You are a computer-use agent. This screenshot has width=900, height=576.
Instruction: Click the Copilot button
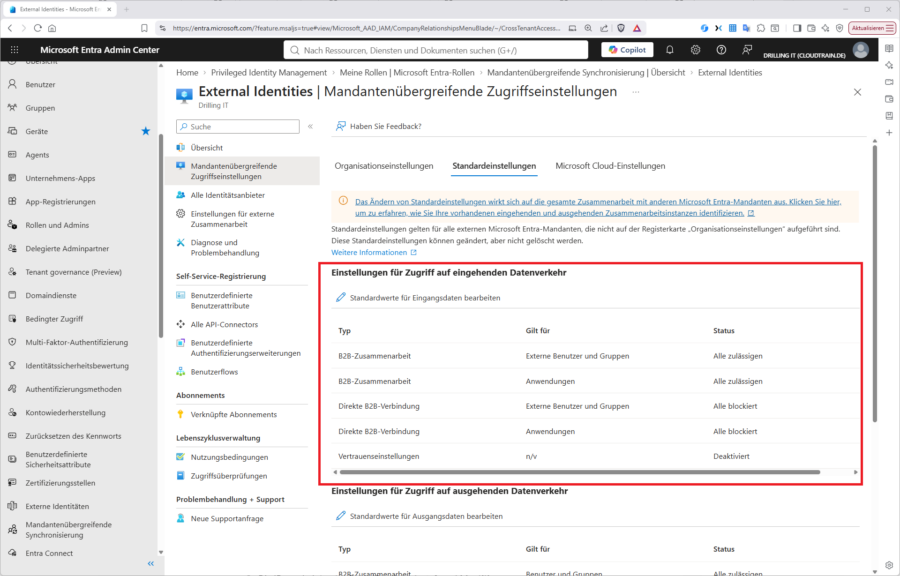click(x=627, y=50)
